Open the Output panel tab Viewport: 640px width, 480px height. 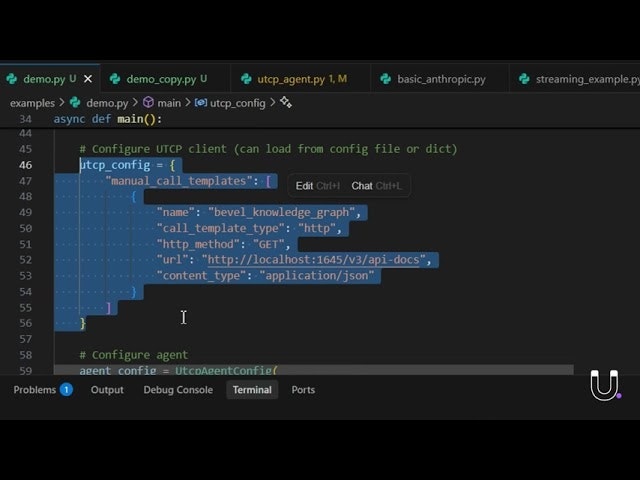click(x=107, y=390)
